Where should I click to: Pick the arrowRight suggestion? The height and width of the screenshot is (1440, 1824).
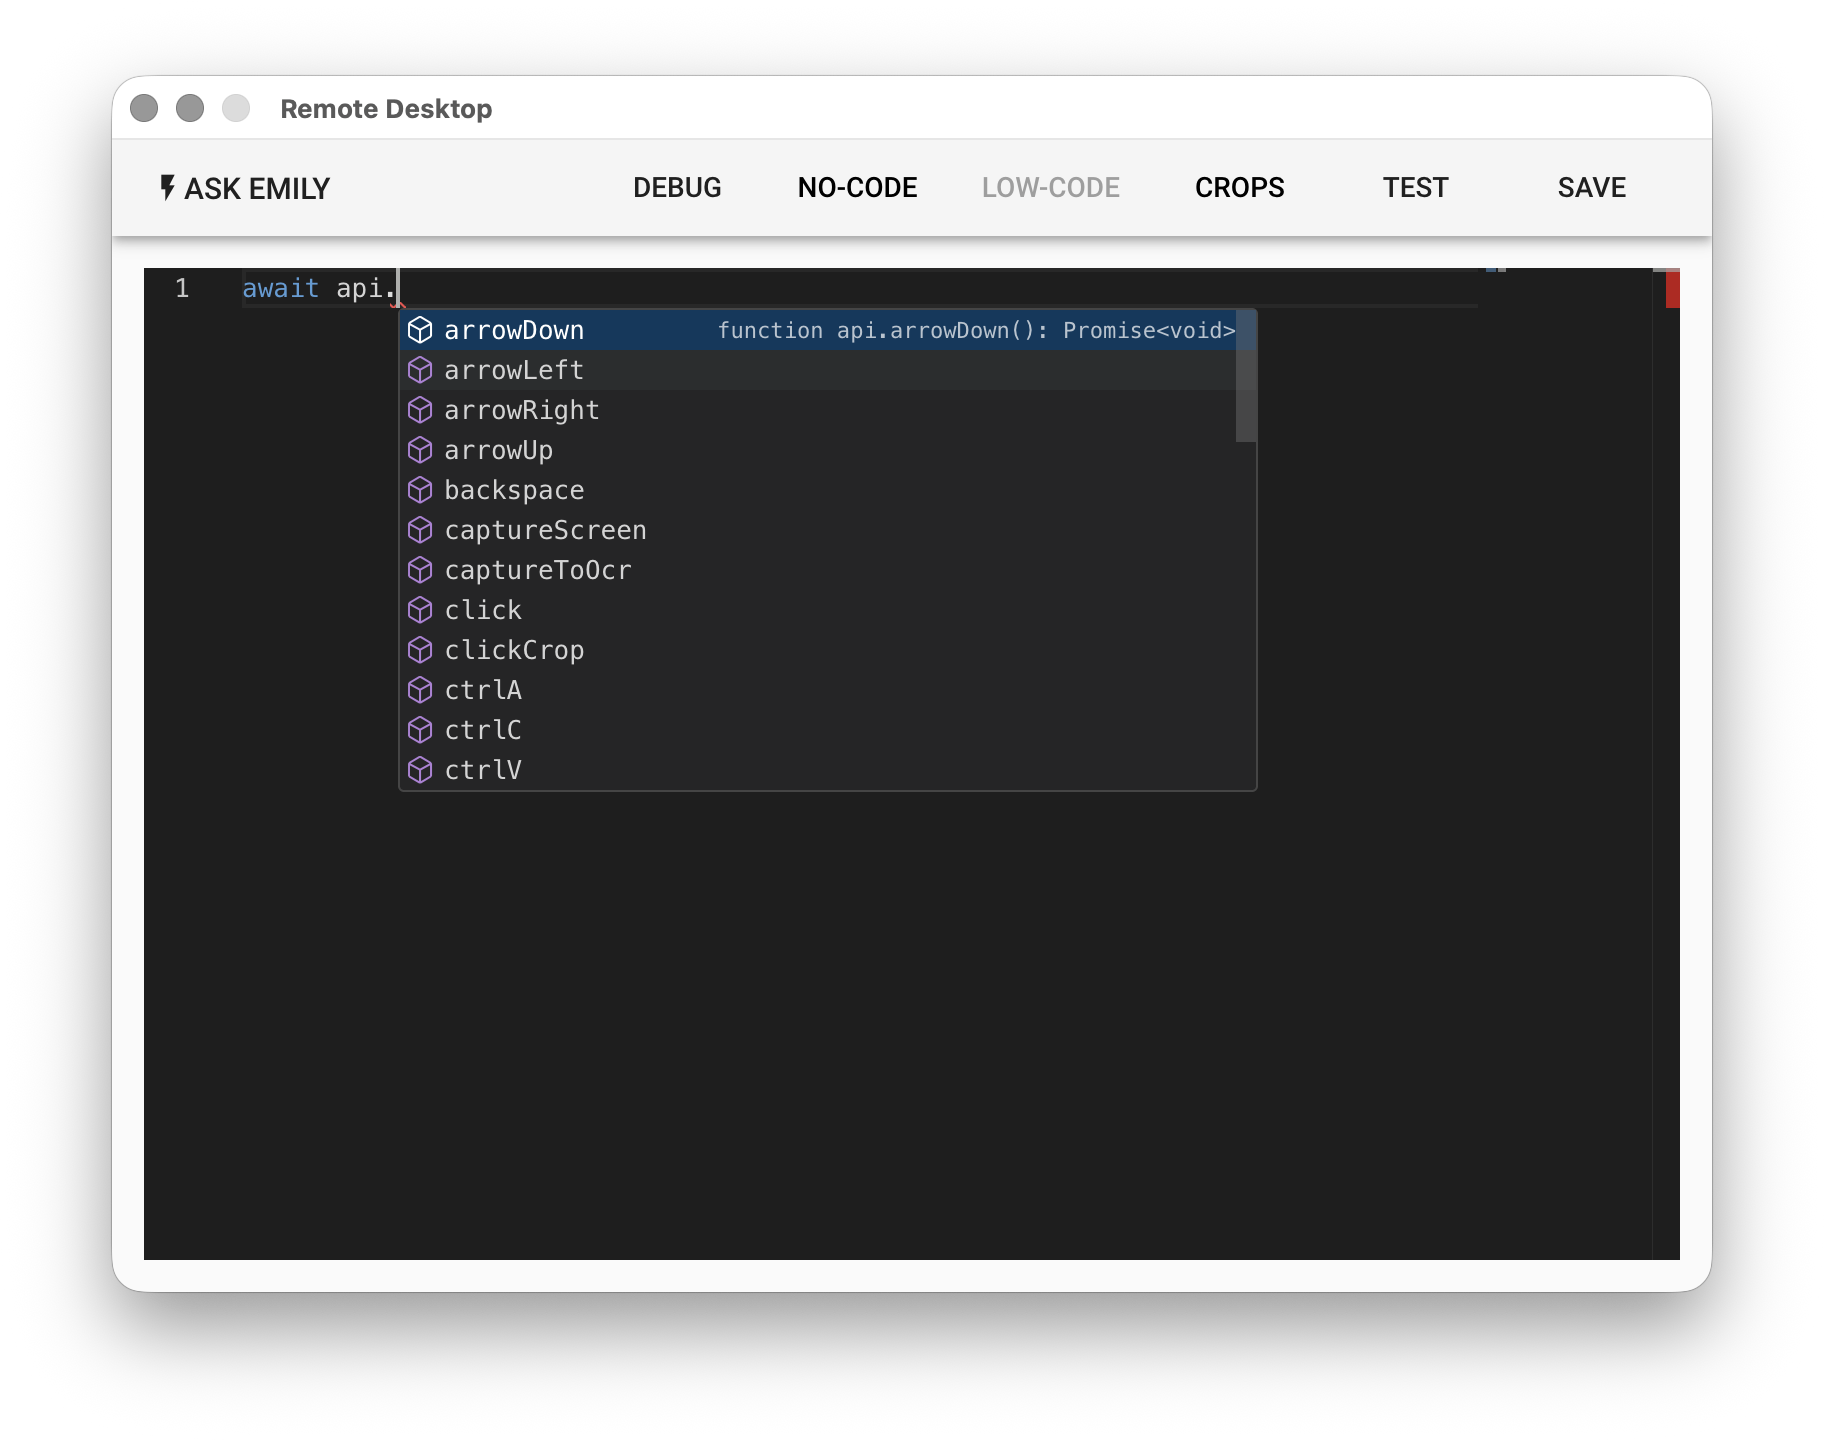(x=827, y=410)
